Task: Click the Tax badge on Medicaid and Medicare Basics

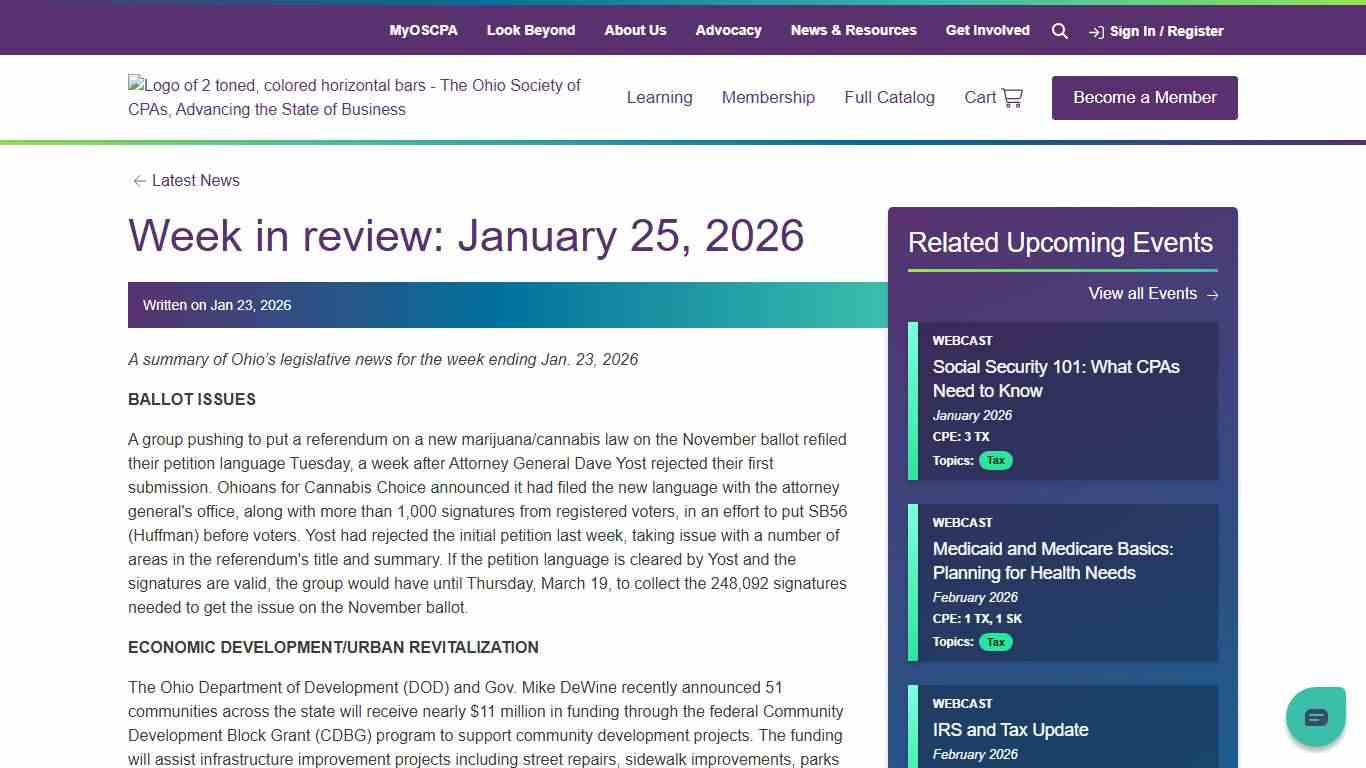Action: (x=995, y=641)
